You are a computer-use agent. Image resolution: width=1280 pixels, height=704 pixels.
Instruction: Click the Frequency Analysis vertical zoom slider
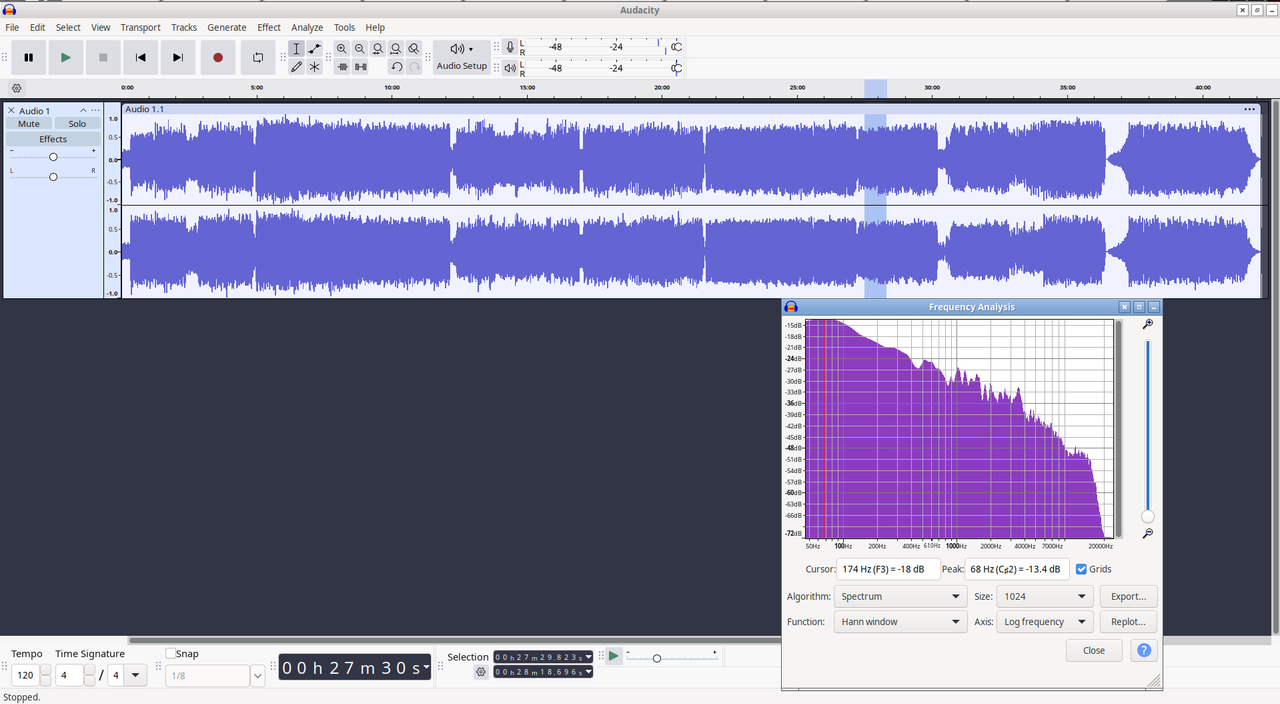pyautogui.click(x=1148, y=430)
